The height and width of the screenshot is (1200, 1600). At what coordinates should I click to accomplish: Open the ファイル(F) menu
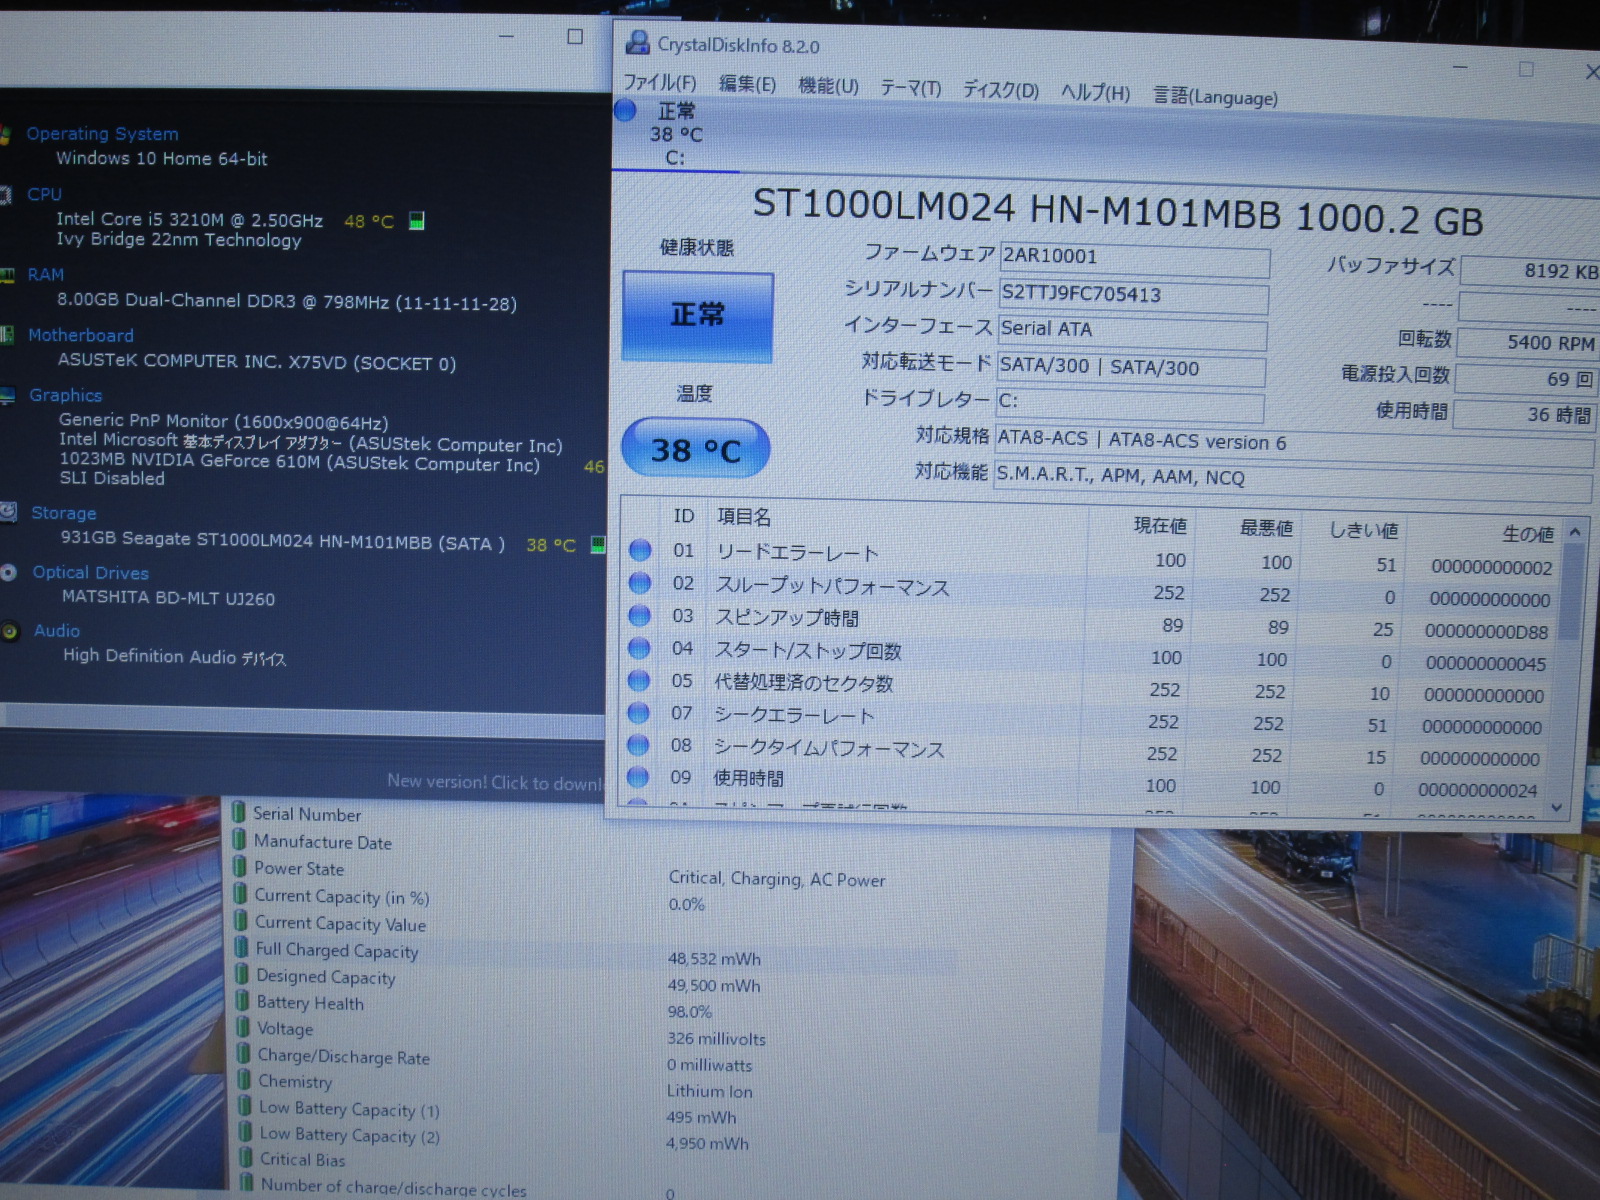pyautogui.click(x=659, y=83)
